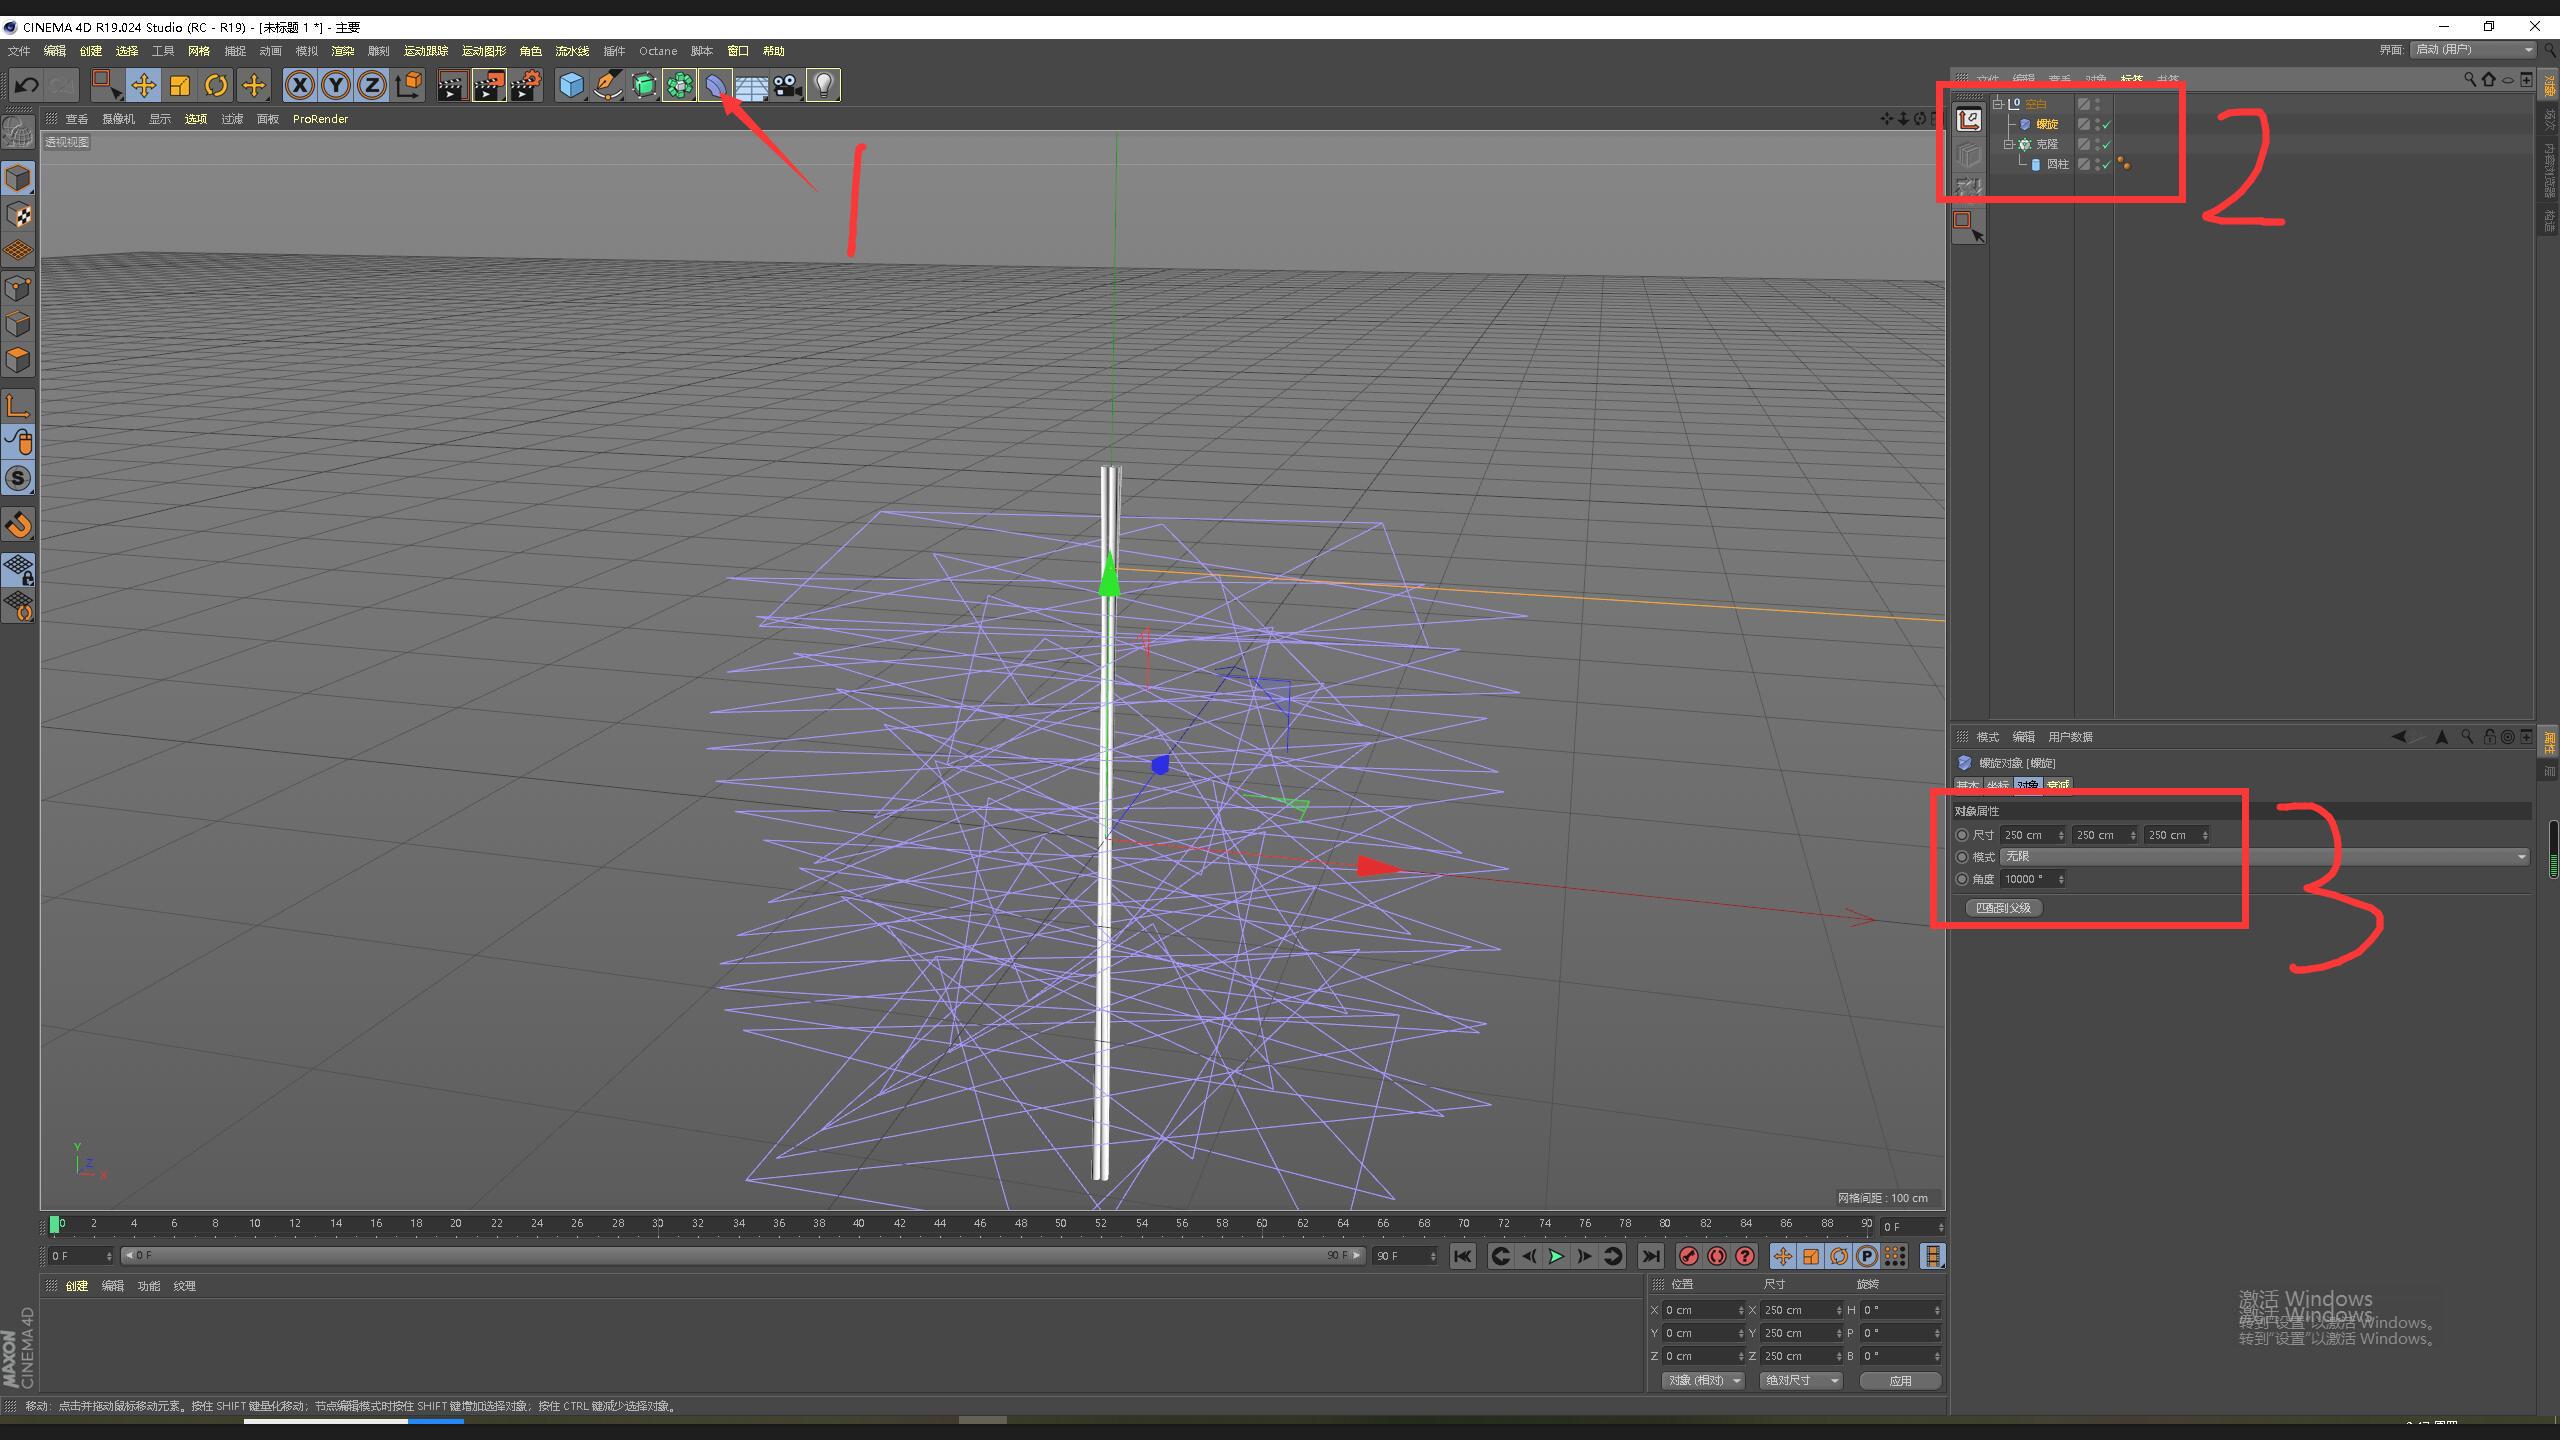This screenshot has width=2560, height=1440.
Task: Add a light via lightbulb icon
Action: click(823, 86)
